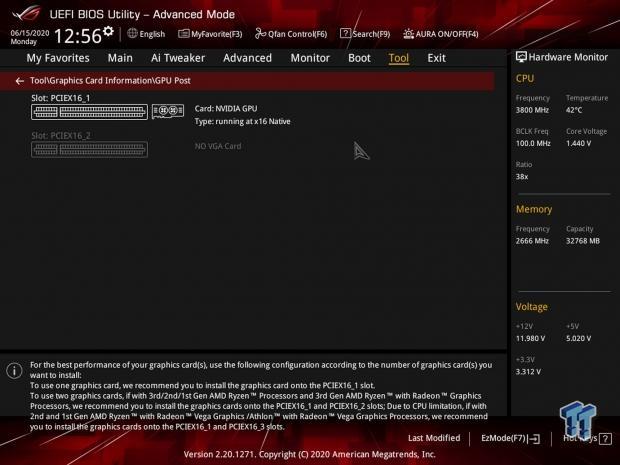This screenshot has width=620, height=465.
Task: Click the PCIEX16_2 slot graphic
Action: (89, 149)
